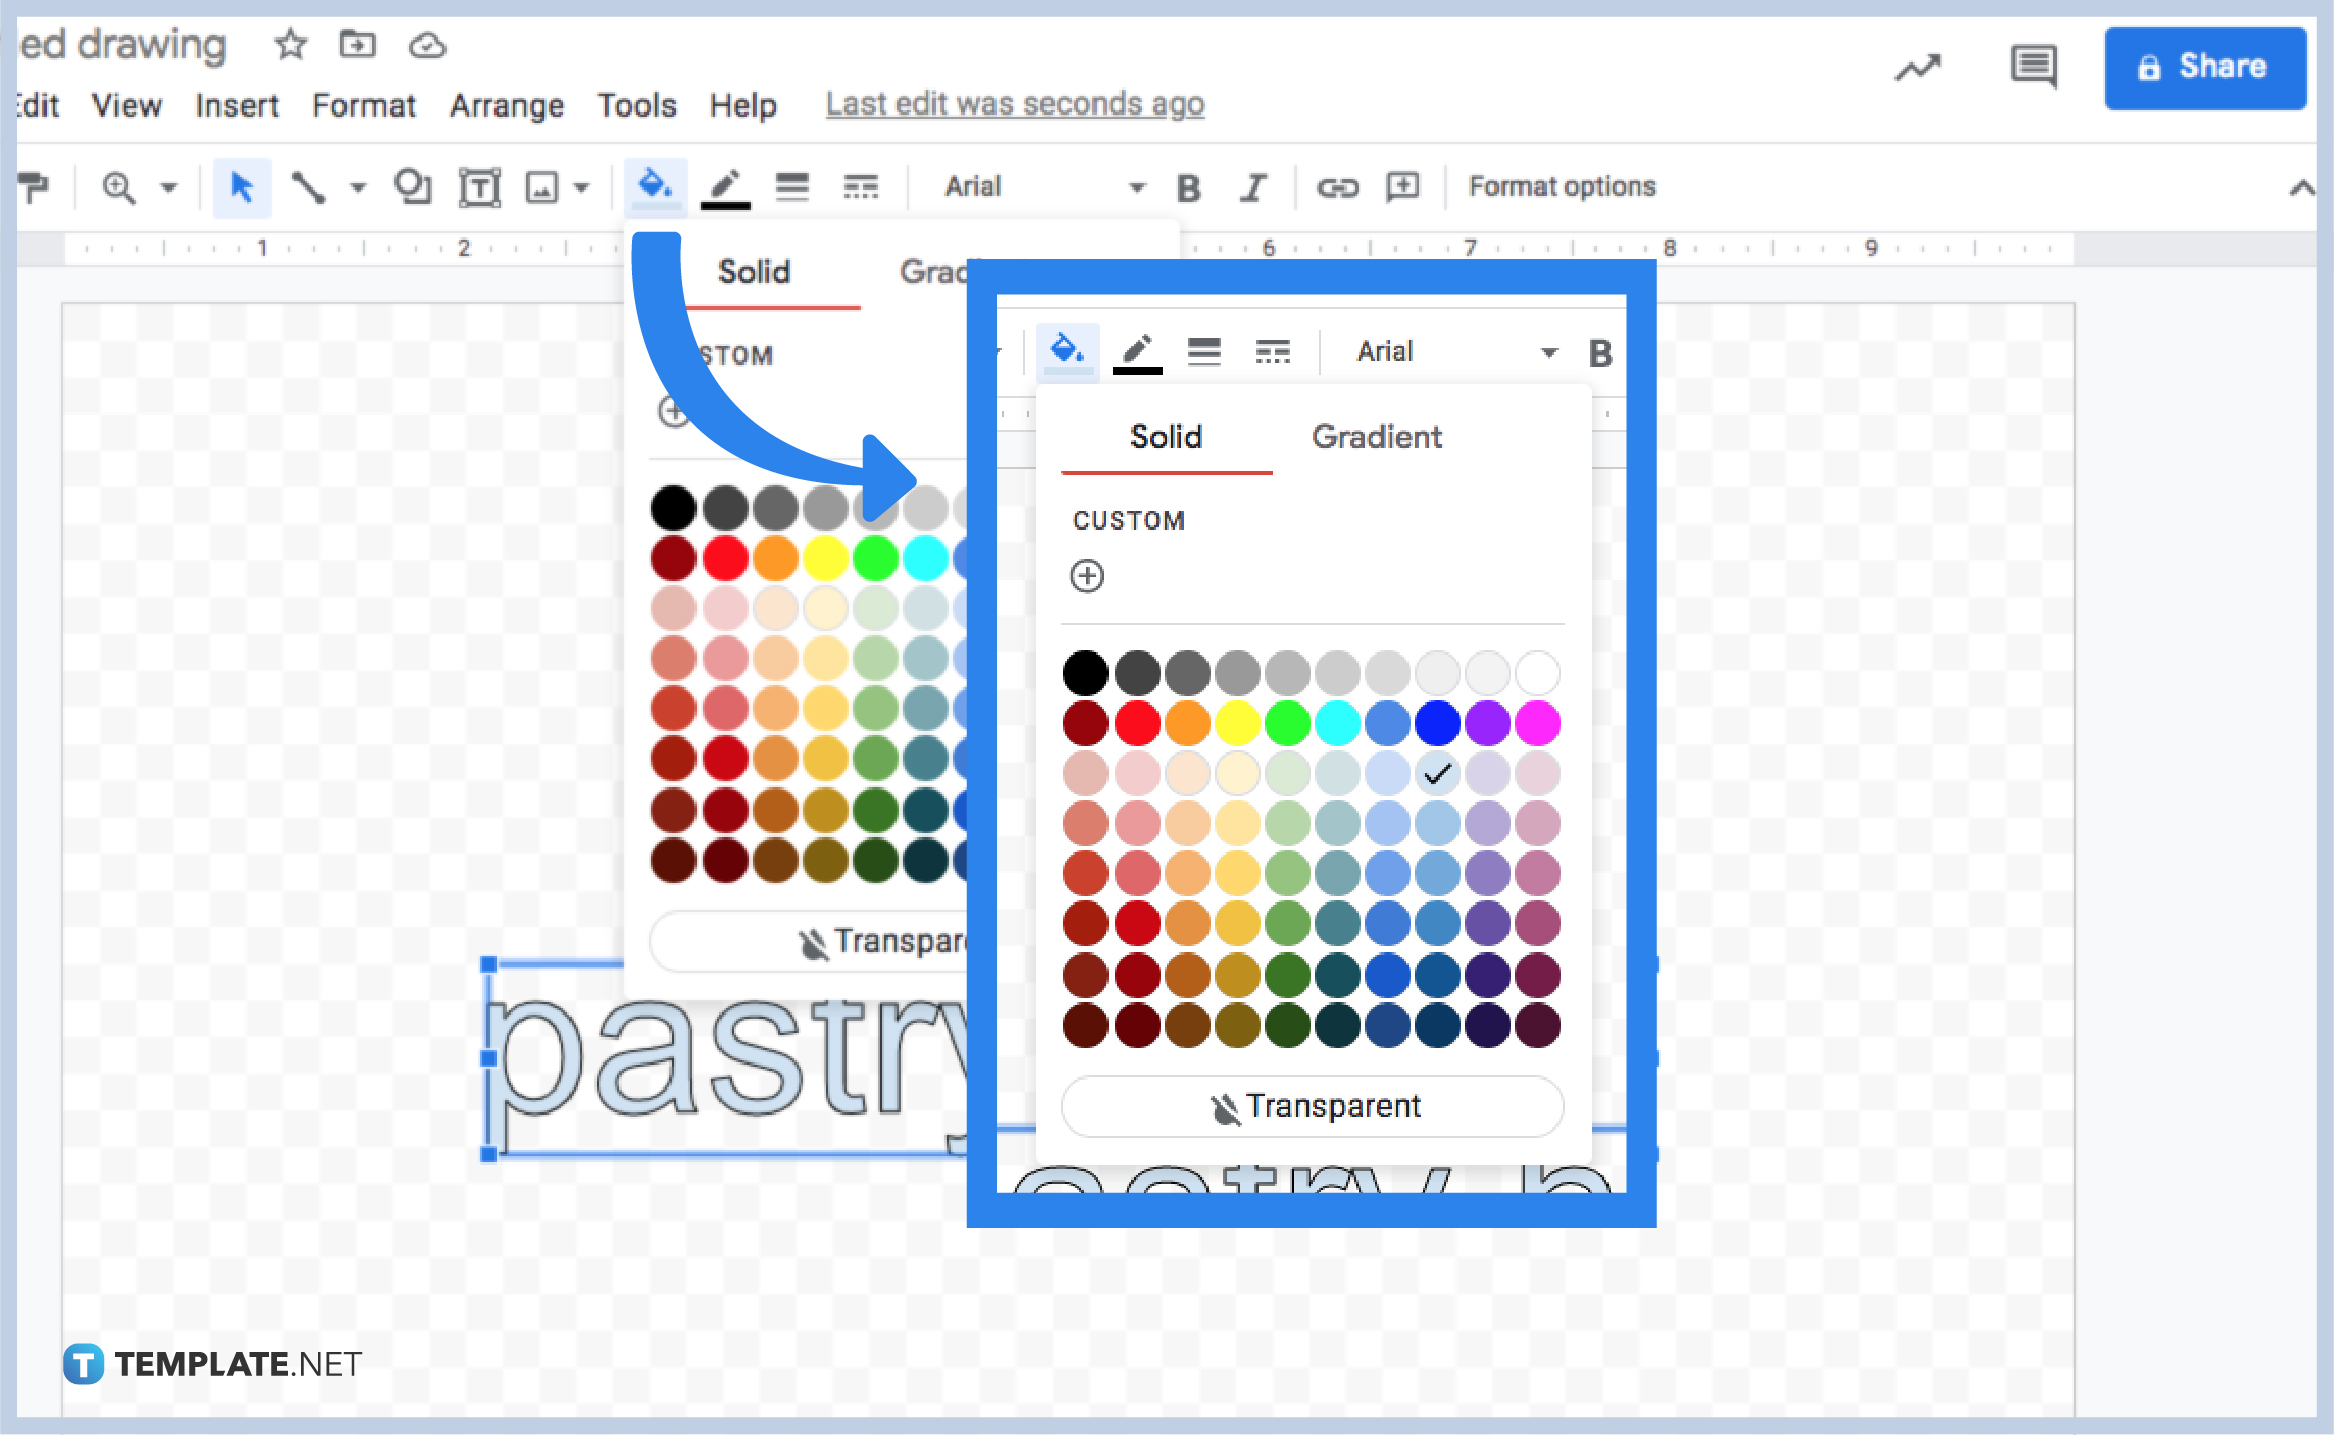Toggle italic formatting
The height and width of the screenshot is (1435, 2334).
point(1253,186)
